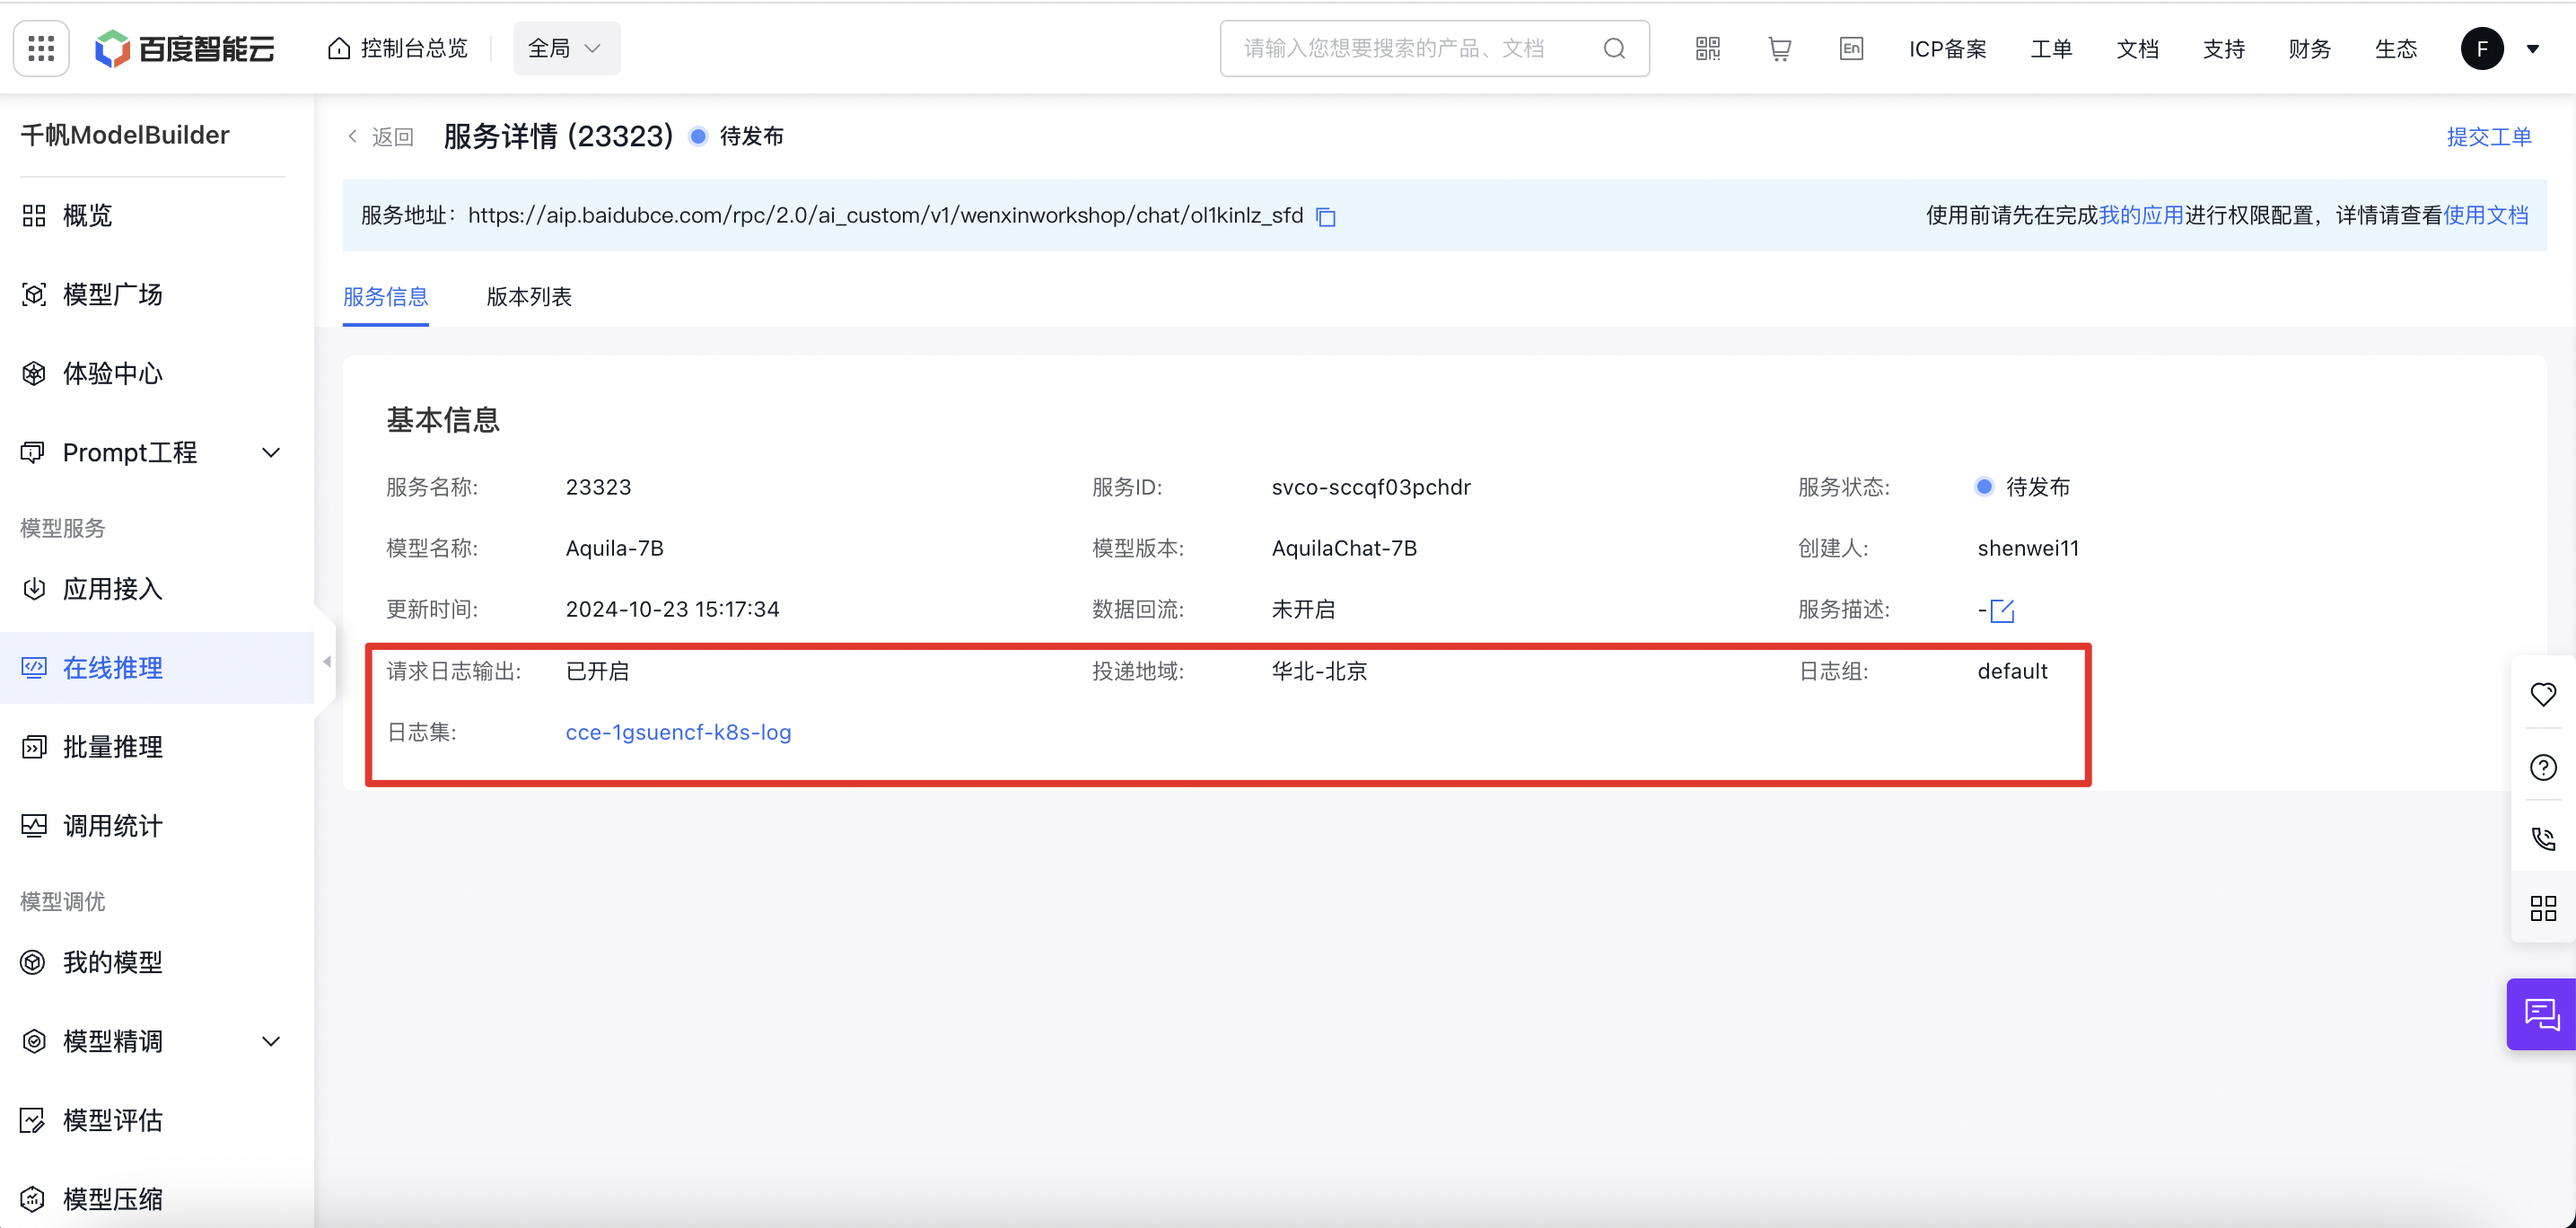The height and width of the screenshot is (1228, 2576).
Task: Click 体验中心 sidebar icon
Action: pyautogui.click(x=34, y=373)
